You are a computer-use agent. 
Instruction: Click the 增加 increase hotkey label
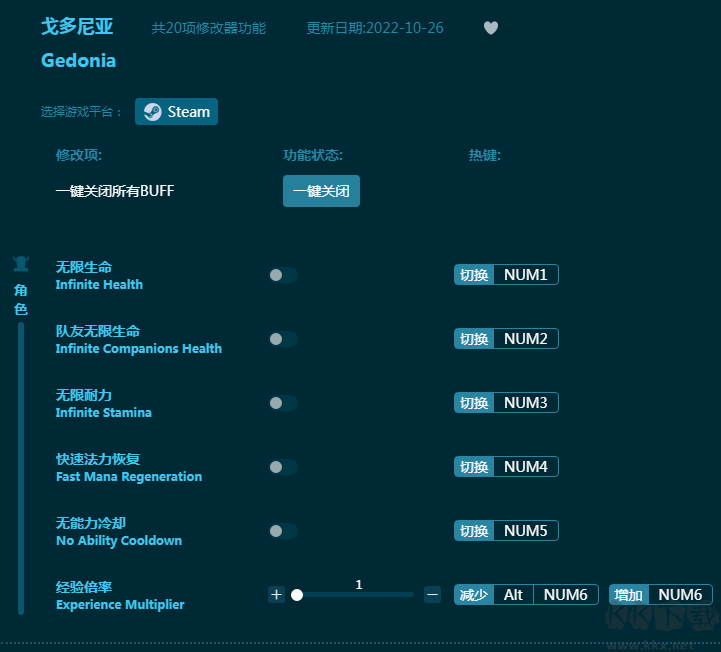[x=629, y=595]
